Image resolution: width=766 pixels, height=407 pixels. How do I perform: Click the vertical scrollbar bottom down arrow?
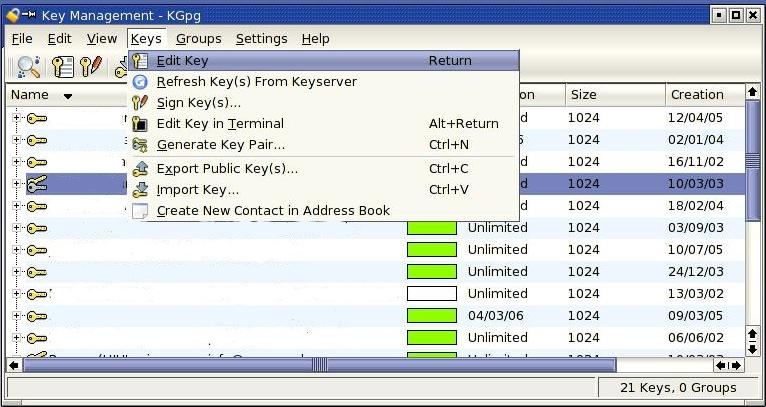click(x=752, y=349)
